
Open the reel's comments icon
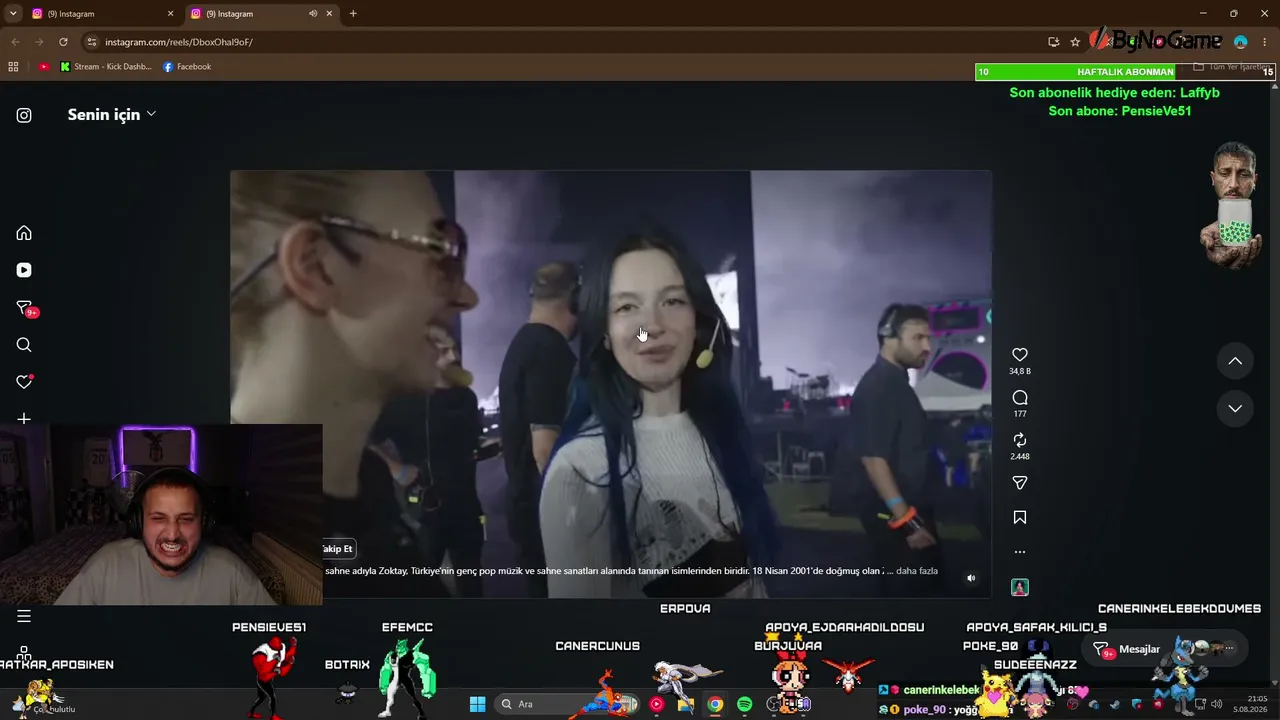point(1020,398)
